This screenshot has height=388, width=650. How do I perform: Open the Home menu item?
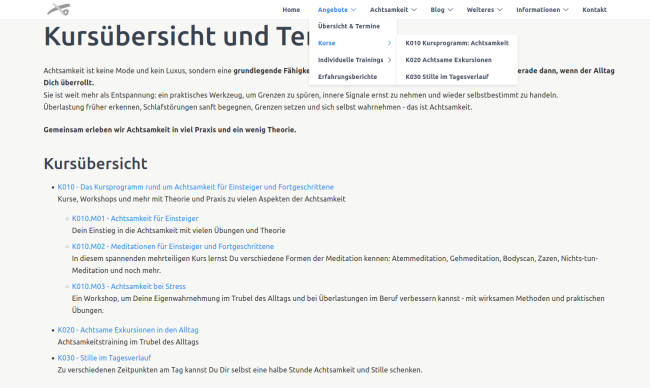[291, 10]
